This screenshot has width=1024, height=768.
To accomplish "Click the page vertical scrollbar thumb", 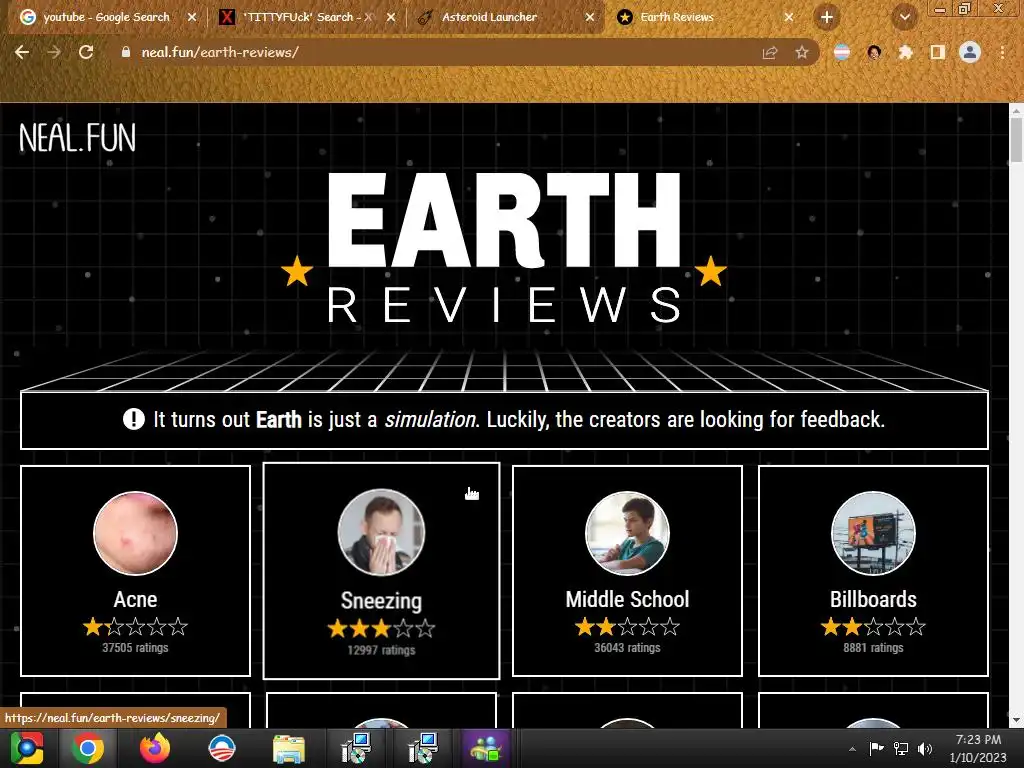I will click(x=1016, y=140).
